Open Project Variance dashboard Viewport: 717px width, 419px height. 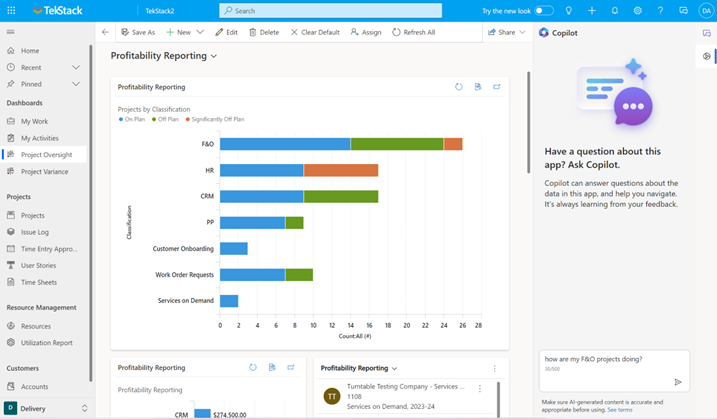click(x=43, y=172)
